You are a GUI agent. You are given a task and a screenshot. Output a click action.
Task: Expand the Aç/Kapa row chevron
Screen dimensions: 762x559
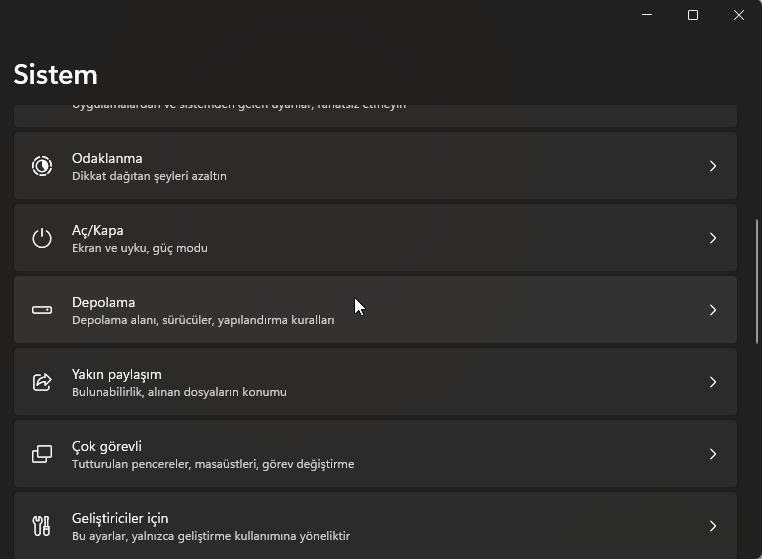tap(713, 238)
